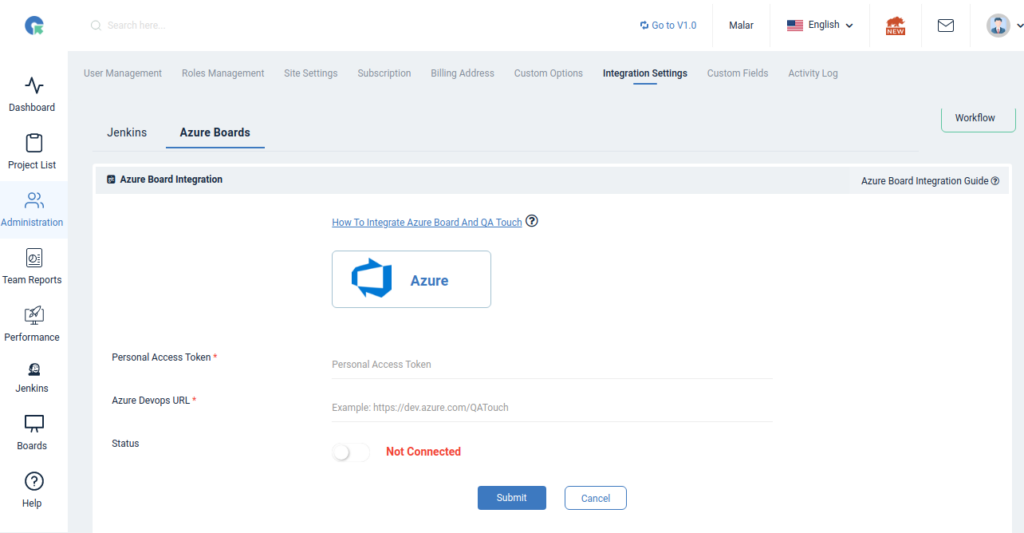Click the NEW announcements icon
The height and width of the screenshot is (533, 1024).
point(895,26)
